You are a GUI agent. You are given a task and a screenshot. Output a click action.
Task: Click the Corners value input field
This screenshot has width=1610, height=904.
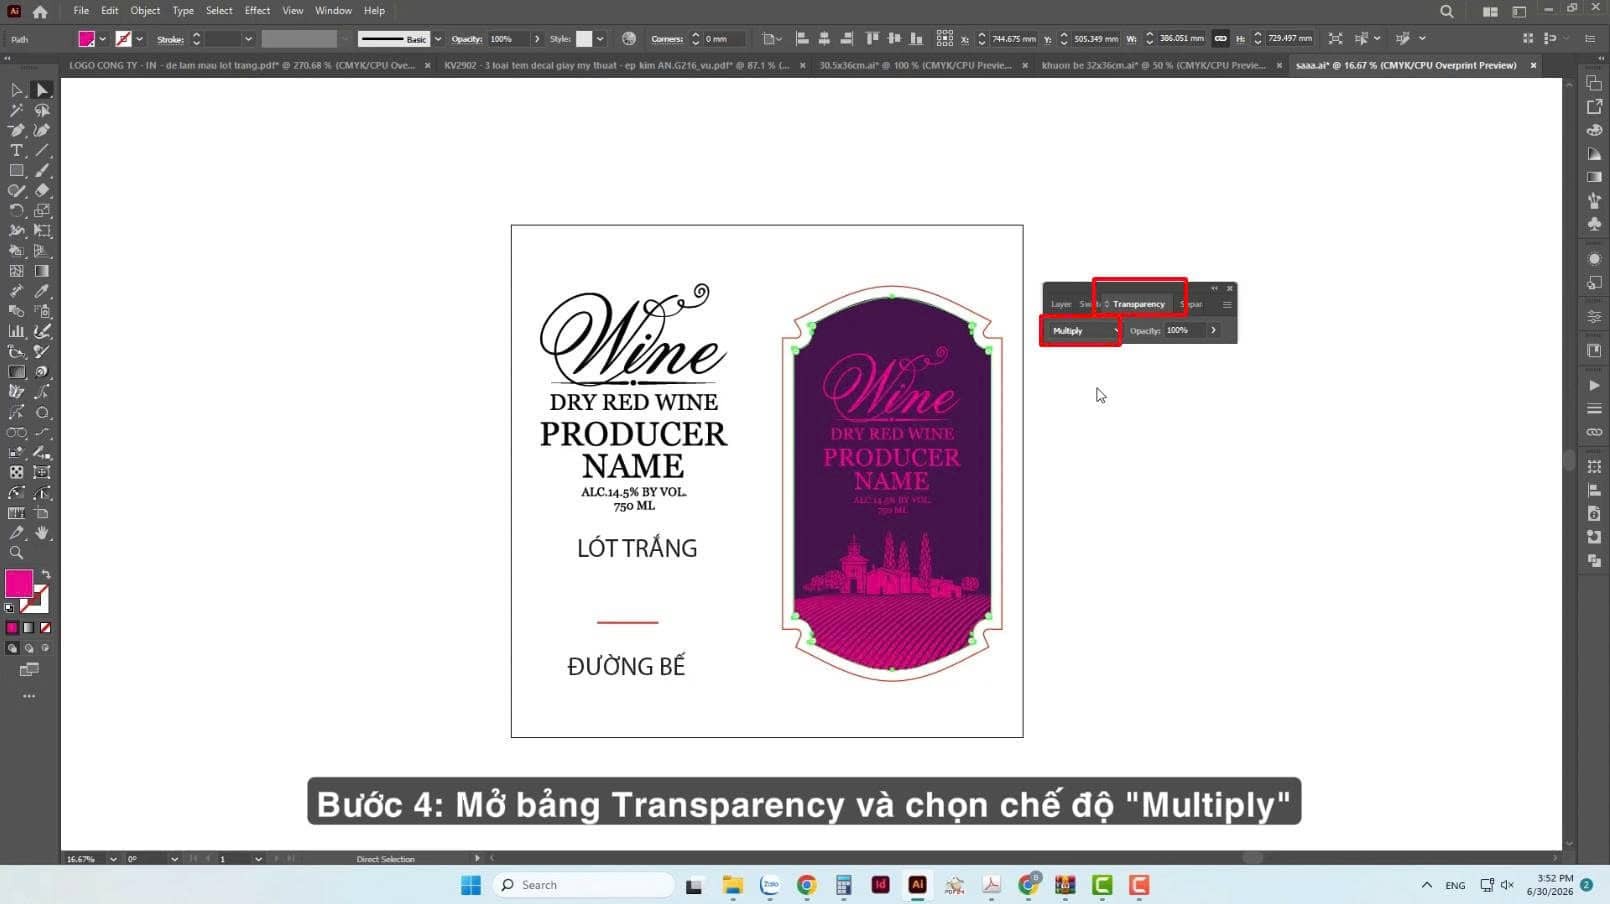[724, 39]
